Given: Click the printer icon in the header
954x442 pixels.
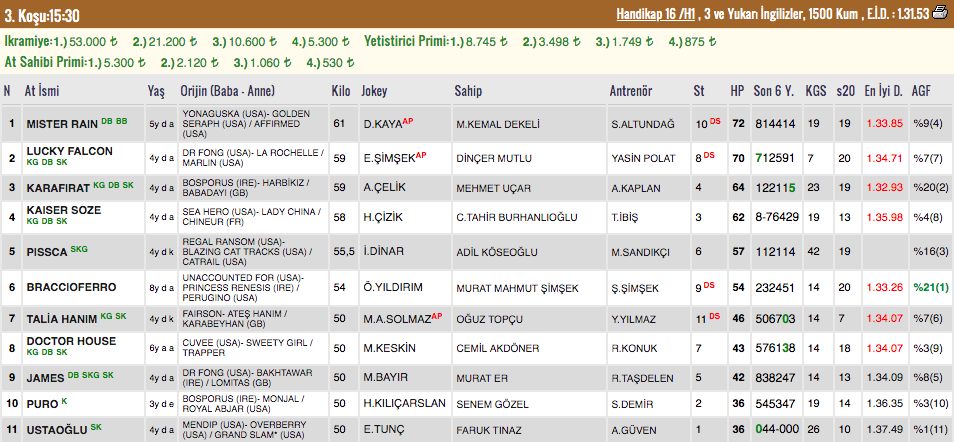Looking at the screenshot, I should click(x=940, y=13).
